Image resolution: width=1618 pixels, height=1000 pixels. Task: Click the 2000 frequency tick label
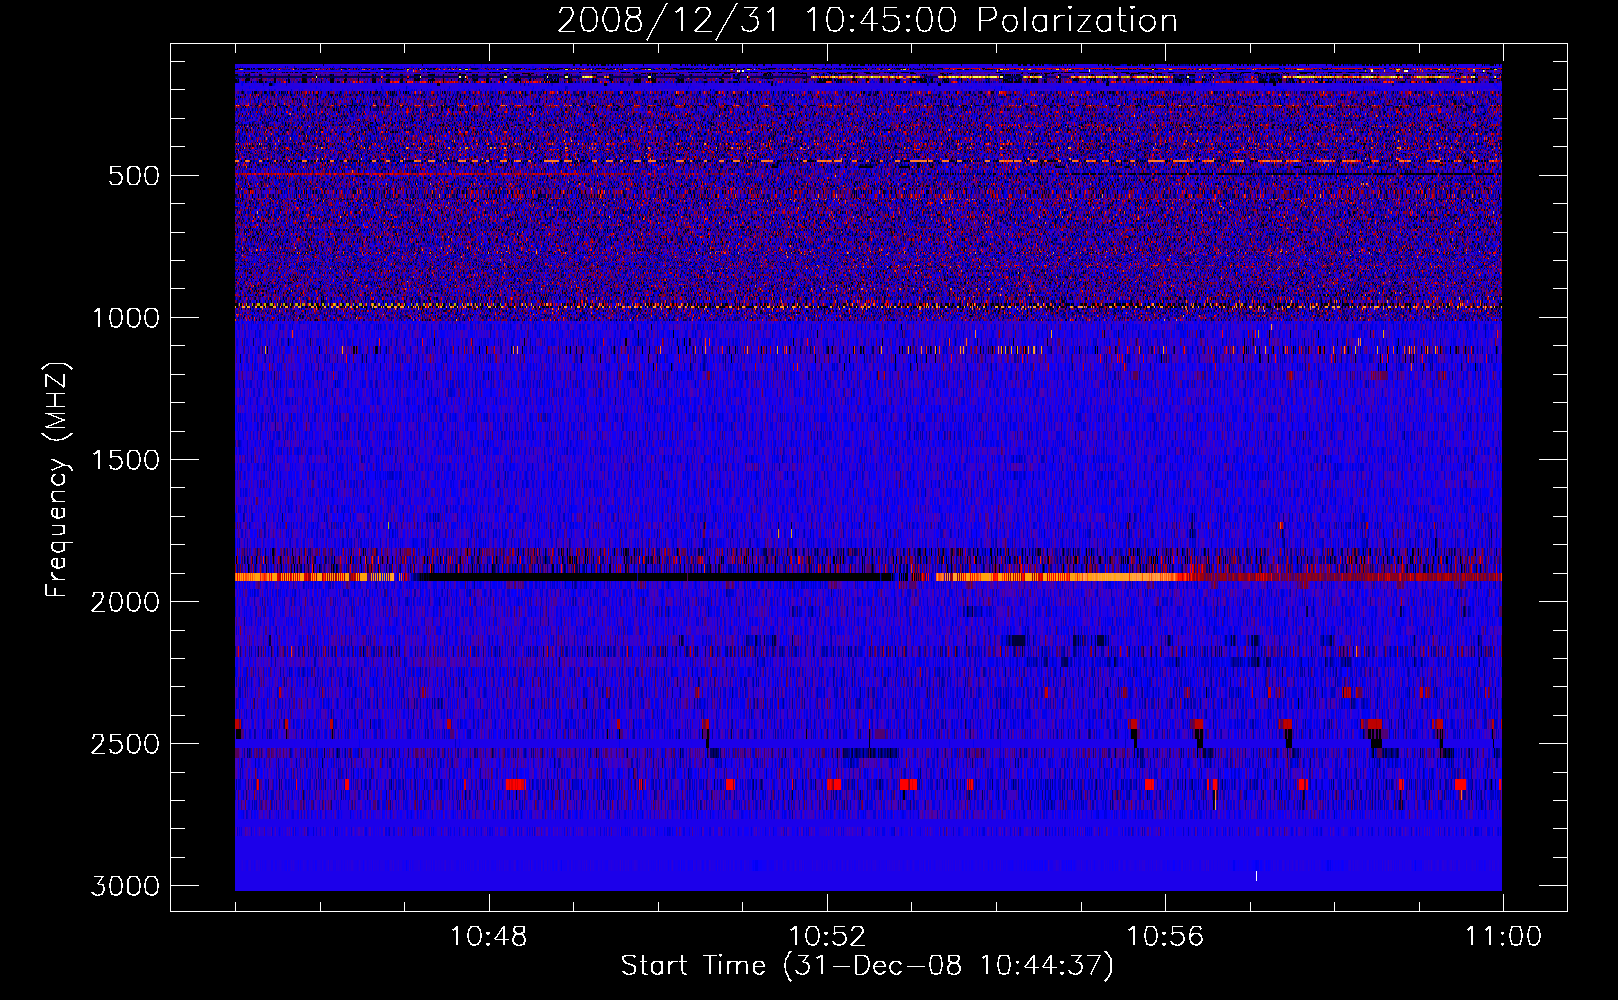125,602
